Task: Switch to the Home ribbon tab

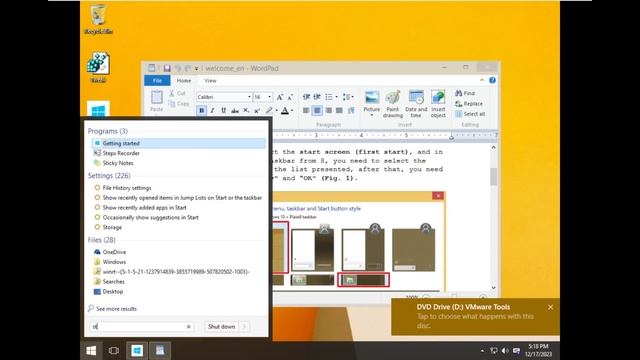Action: tap(184, 80)
